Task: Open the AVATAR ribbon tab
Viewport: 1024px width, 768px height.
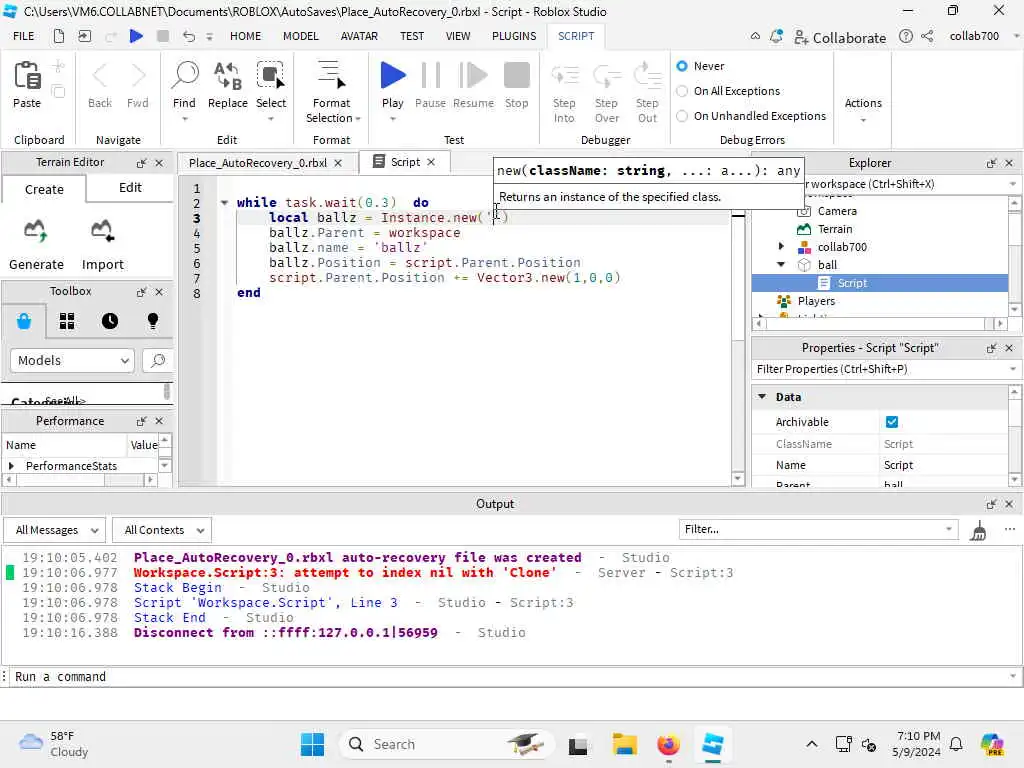Action: tap(359, 36)
